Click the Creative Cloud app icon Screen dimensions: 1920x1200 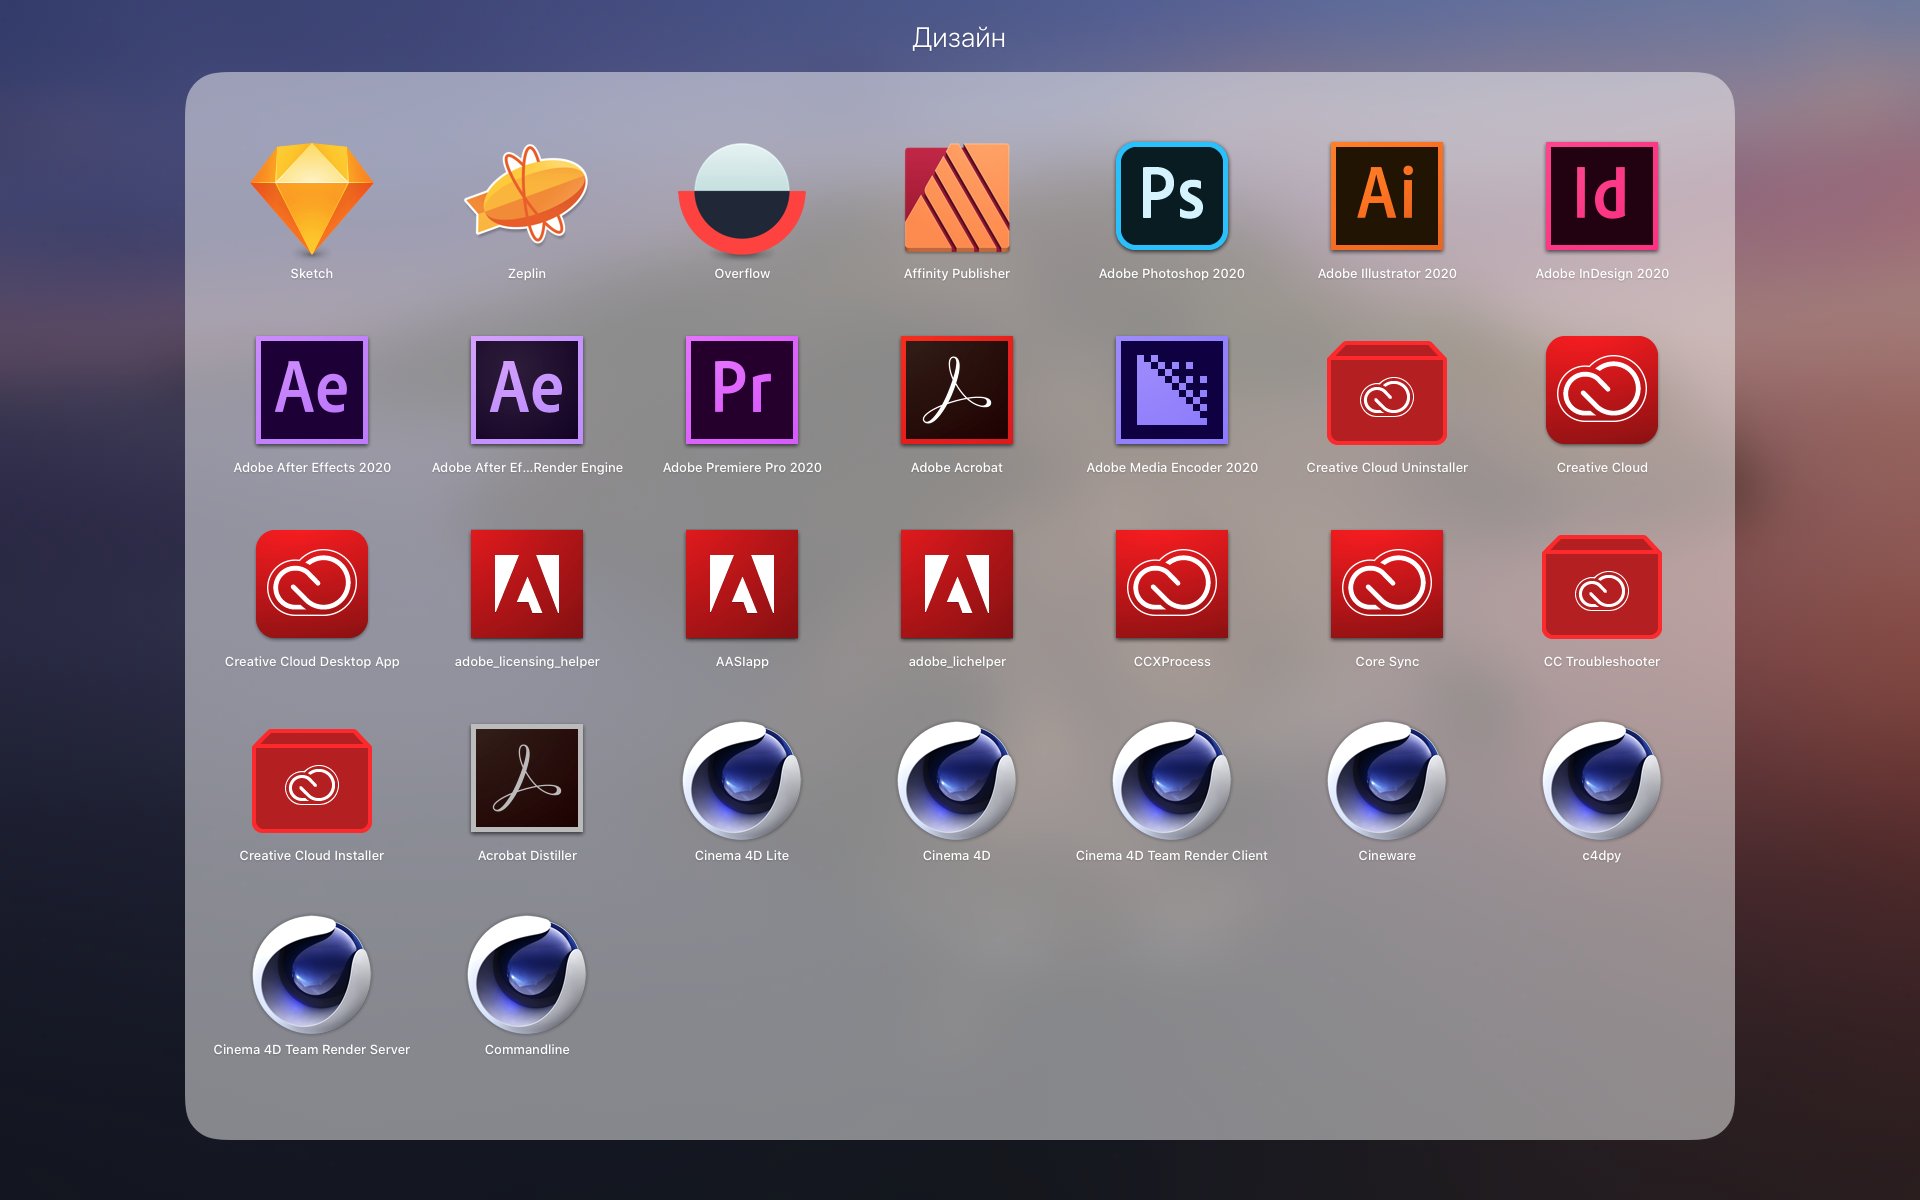click(1602, 390)
